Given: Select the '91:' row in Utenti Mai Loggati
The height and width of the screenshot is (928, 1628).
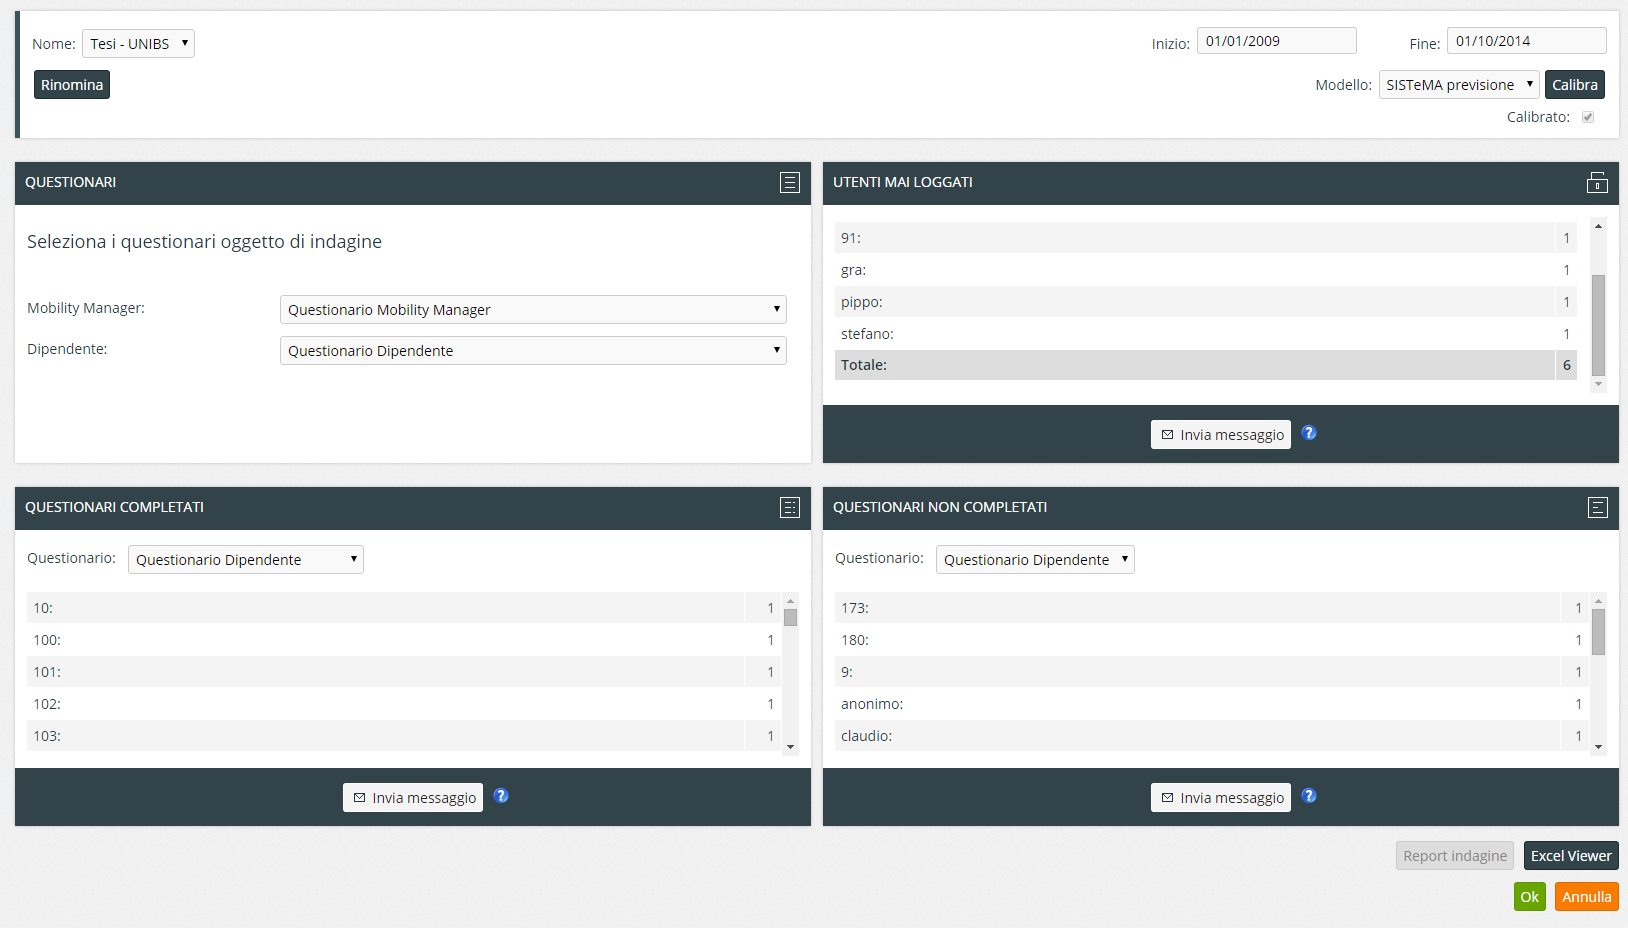Looking at the screenshot, I should [1206, 238].
